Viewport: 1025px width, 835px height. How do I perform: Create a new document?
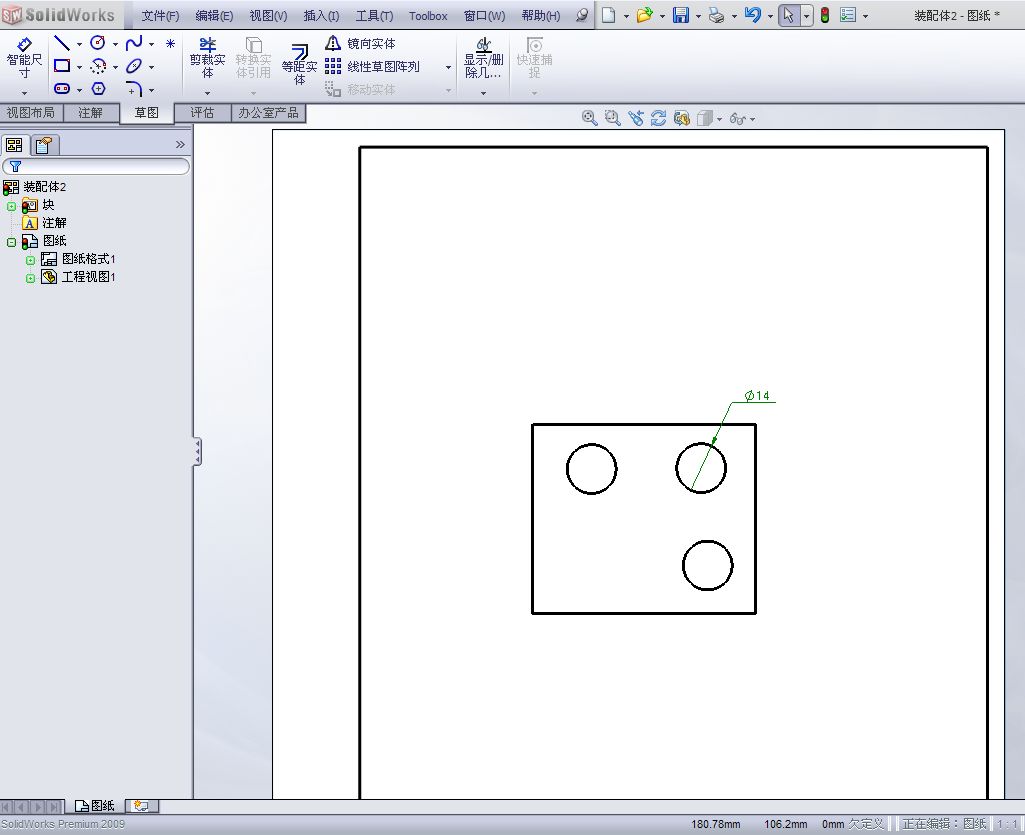pos(609,15)
